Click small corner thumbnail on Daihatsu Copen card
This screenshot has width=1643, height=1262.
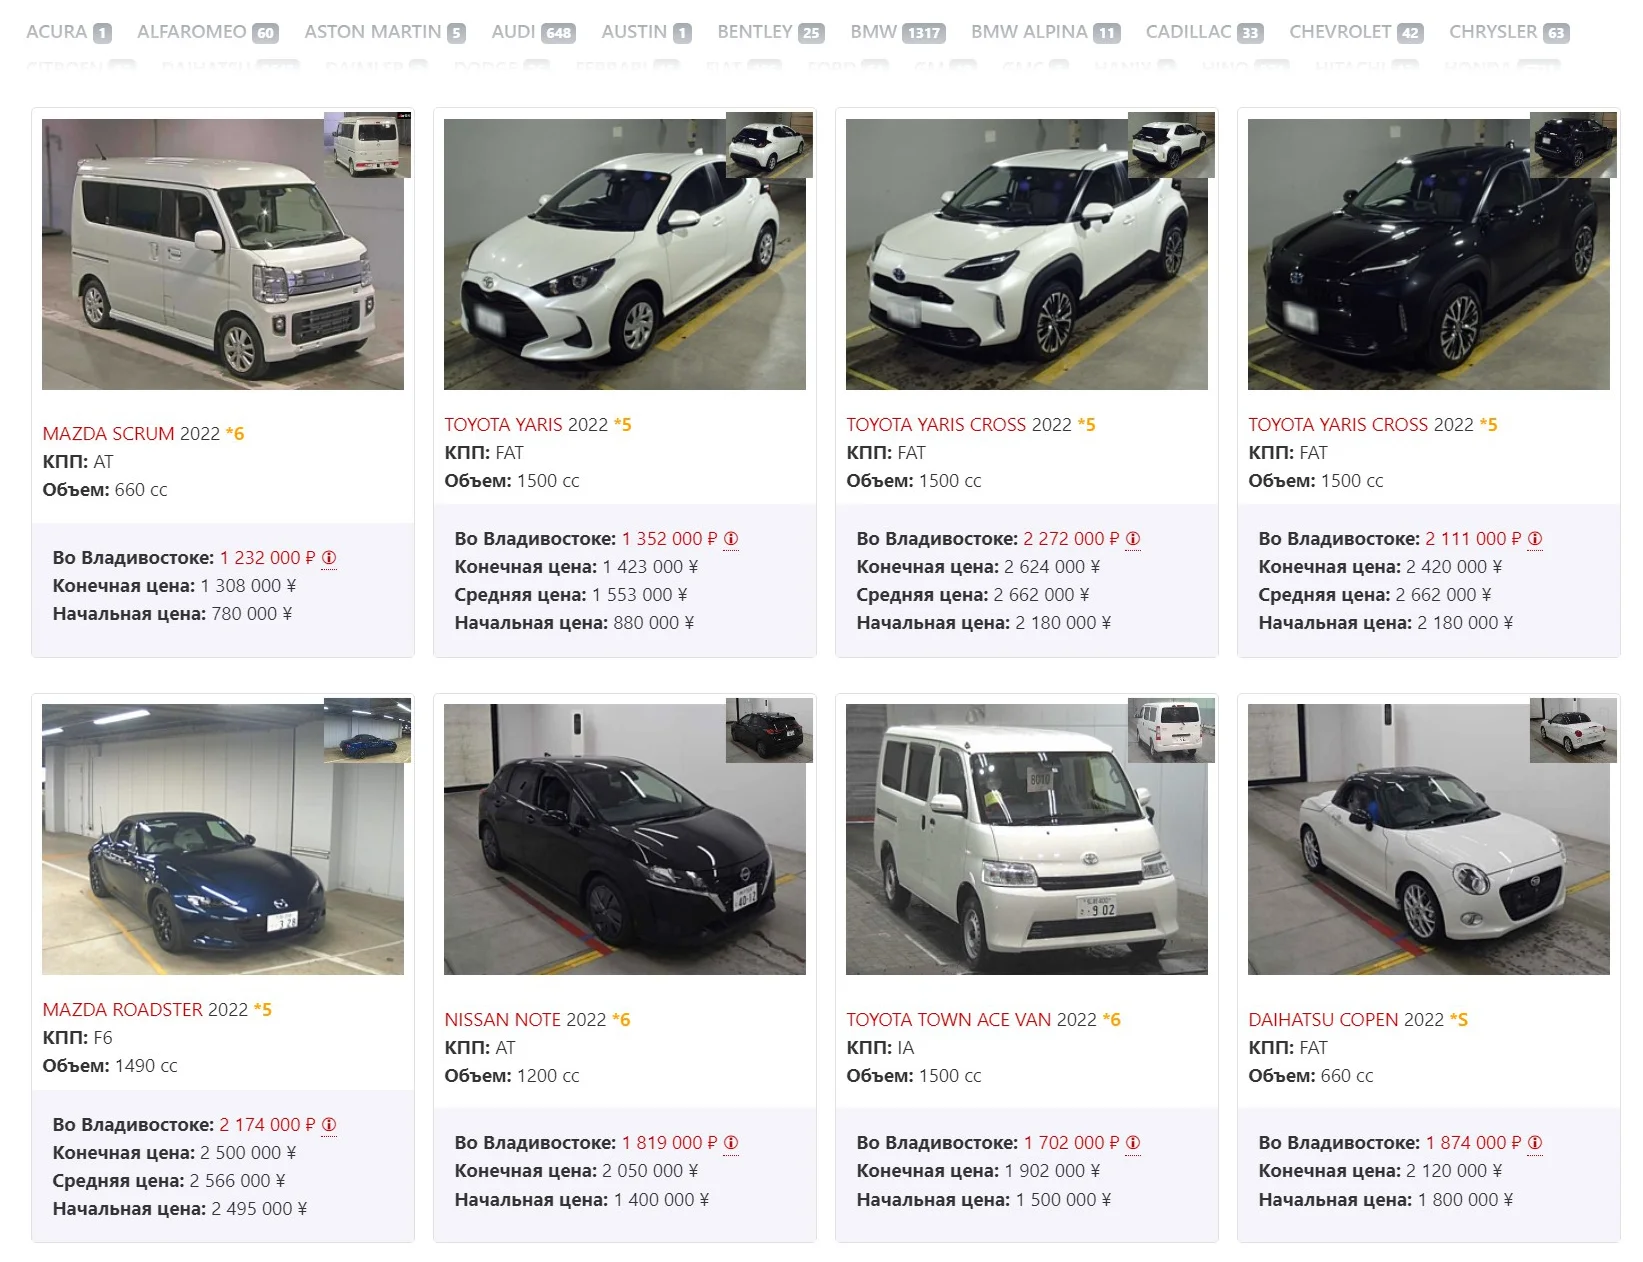click(1573, 730)
